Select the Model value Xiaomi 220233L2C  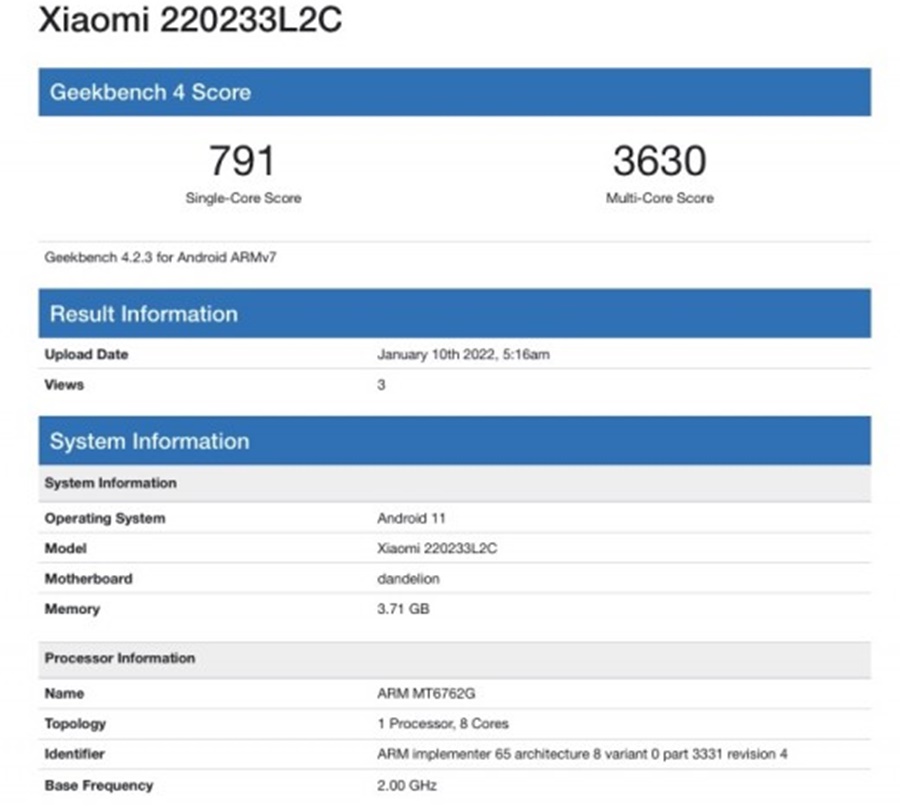pos(437,548)
